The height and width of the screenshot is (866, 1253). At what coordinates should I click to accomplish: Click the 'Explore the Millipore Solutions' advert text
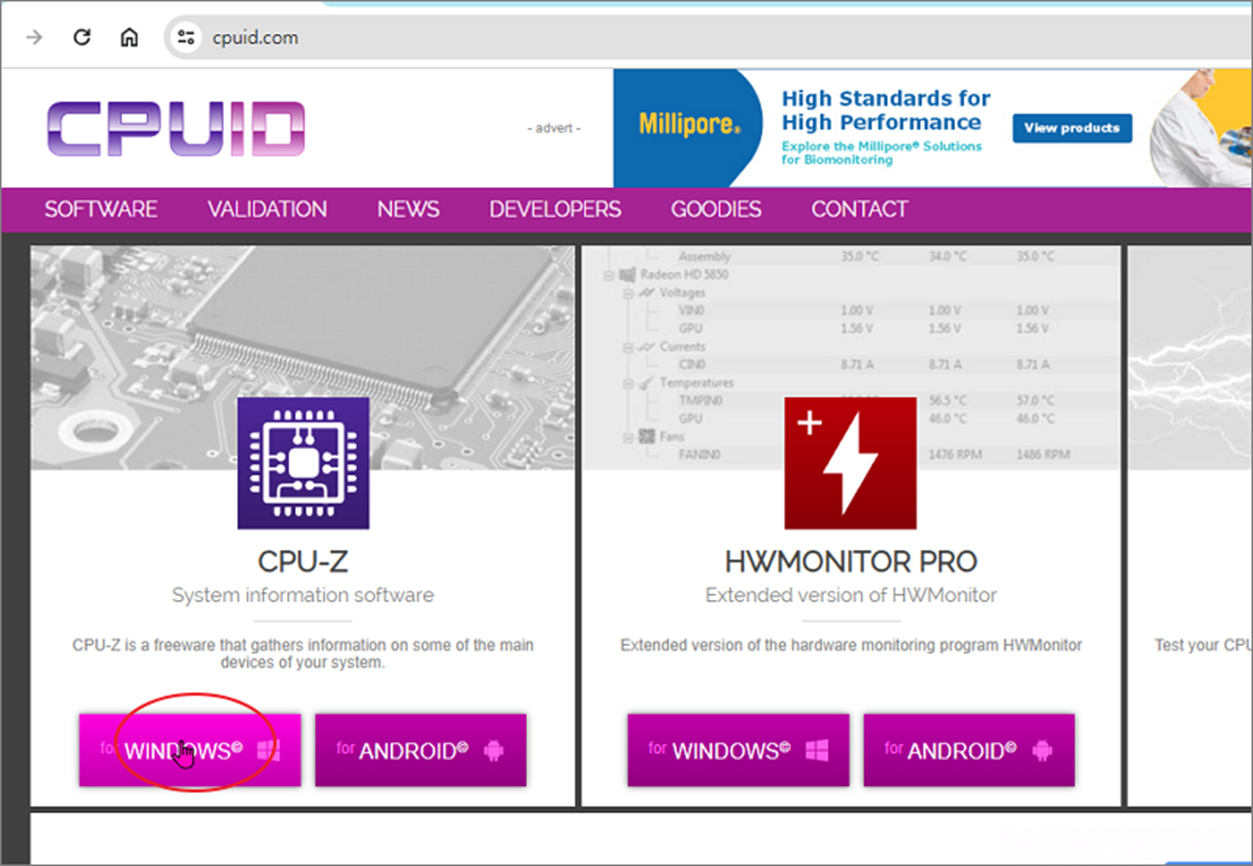(882, 153)
